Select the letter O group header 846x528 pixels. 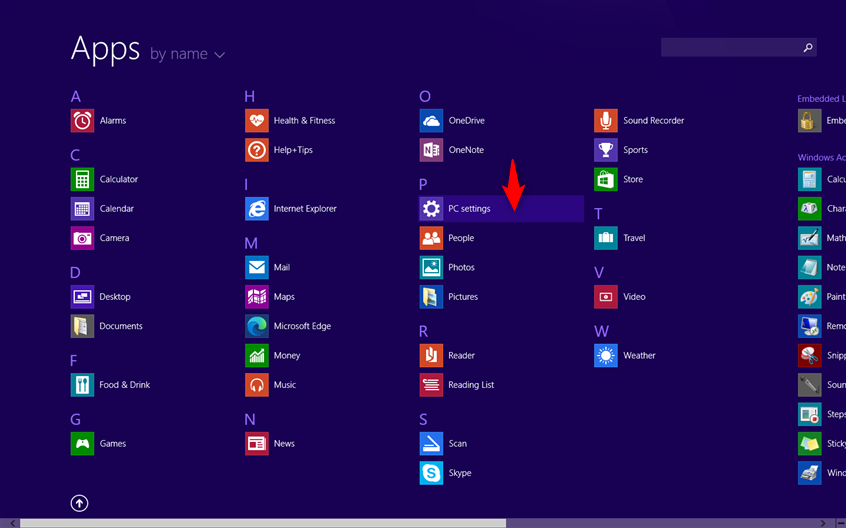click(x=425, y=97)
